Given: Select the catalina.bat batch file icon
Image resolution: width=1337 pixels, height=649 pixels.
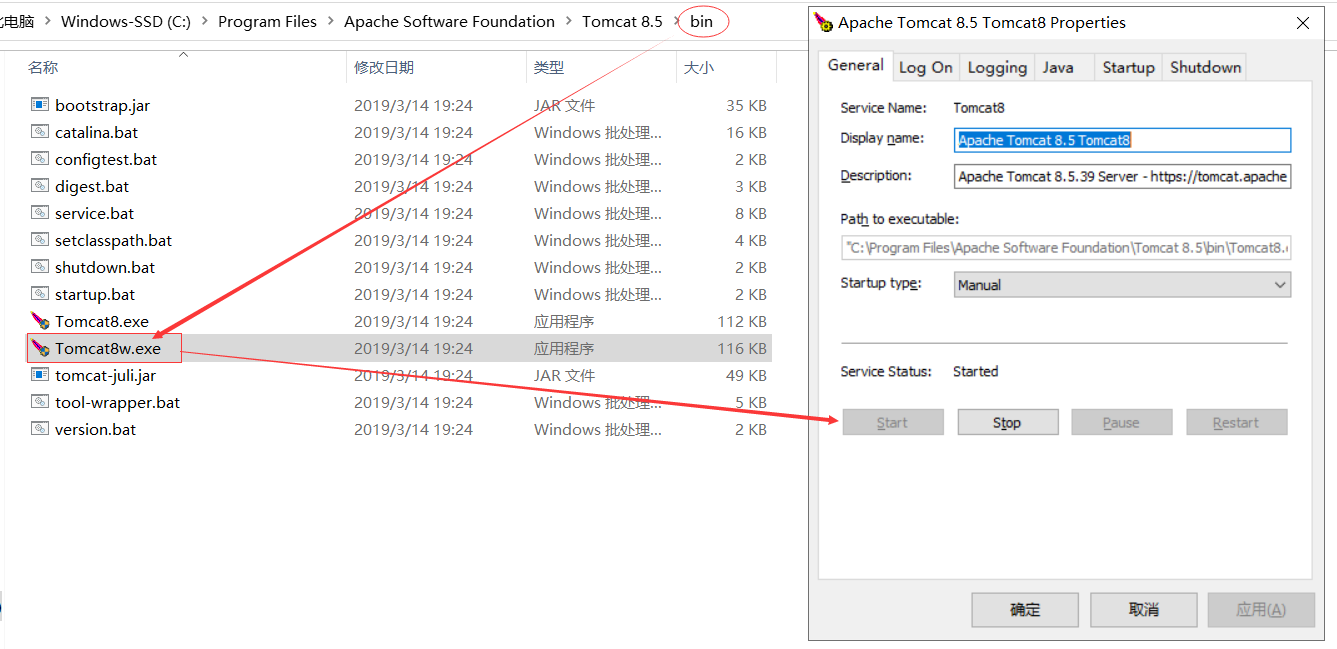Looking at the screenshot, I should (x=40, y=132).
